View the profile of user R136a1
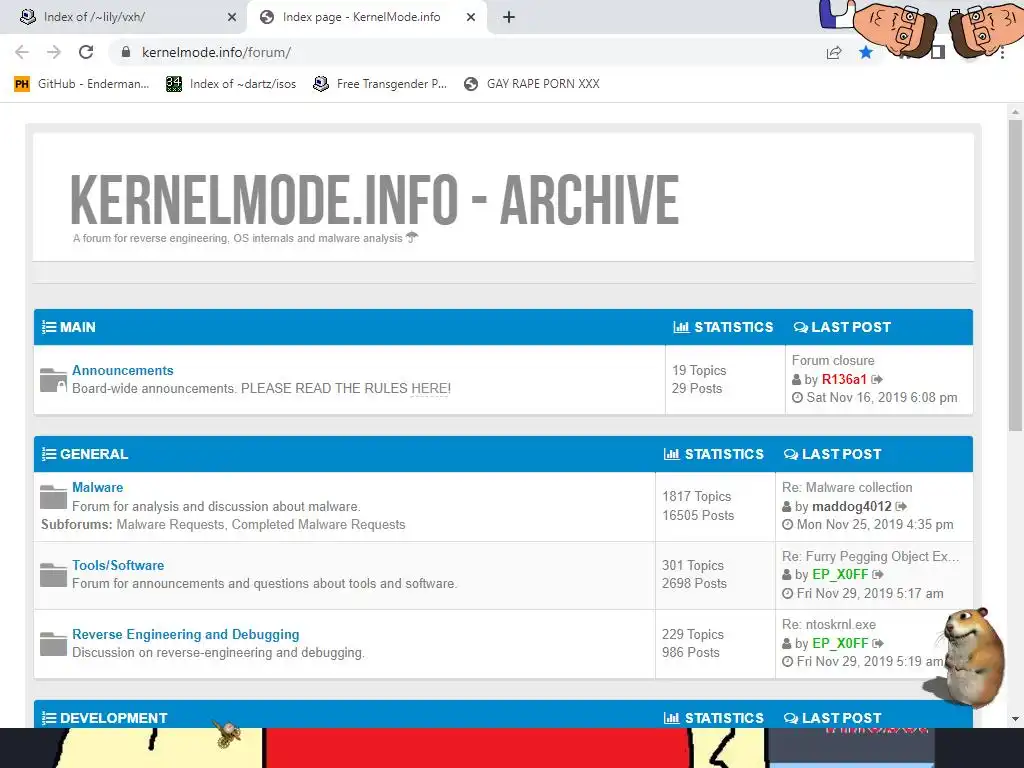The image size is (1024, 768). (844, 379)
